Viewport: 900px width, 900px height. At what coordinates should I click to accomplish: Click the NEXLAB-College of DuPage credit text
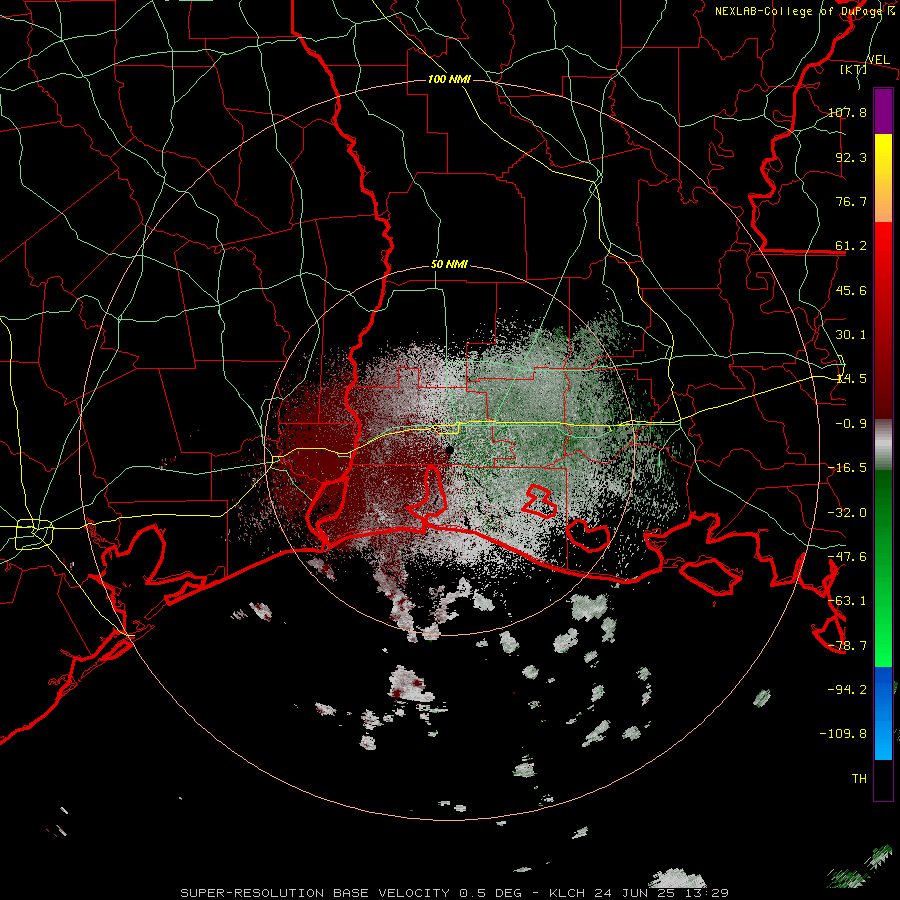[804, 11]
